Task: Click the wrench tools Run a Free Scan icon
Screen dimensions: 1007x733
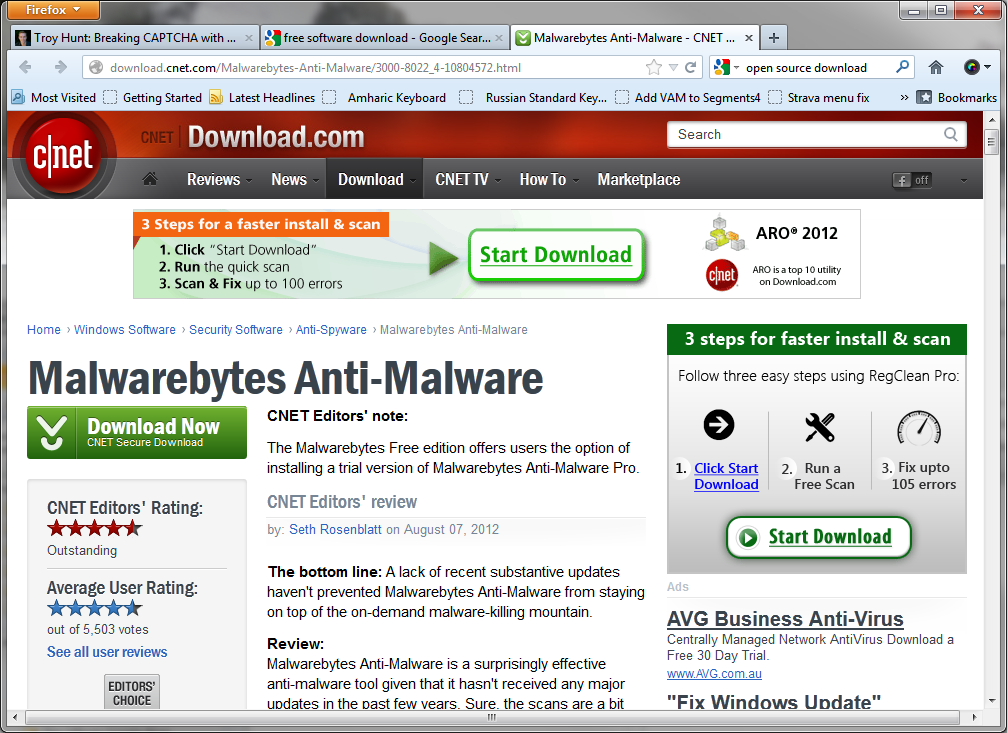Action: point(819,427)
